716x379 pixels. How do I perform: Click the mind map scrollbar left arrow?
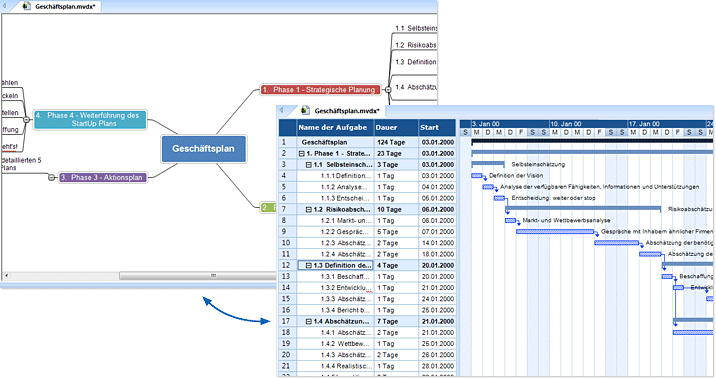click(6, 275)
